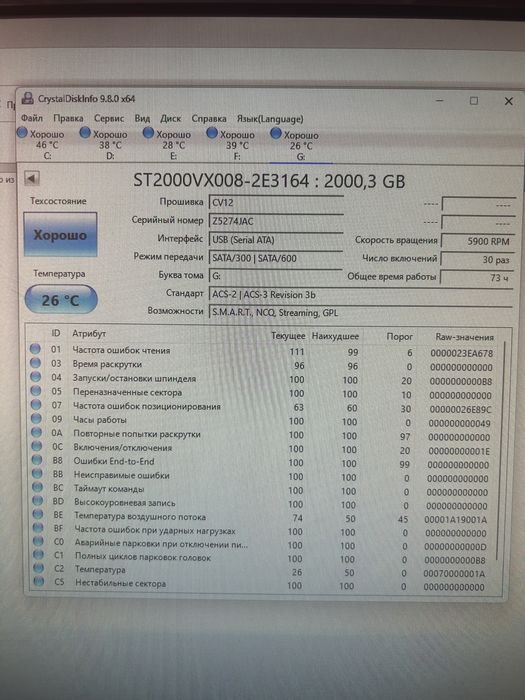Viewport: 525px width, 700px height.
Task: Click the Интерфейс field USB (Serial ATA)
Action: (275, 239)
